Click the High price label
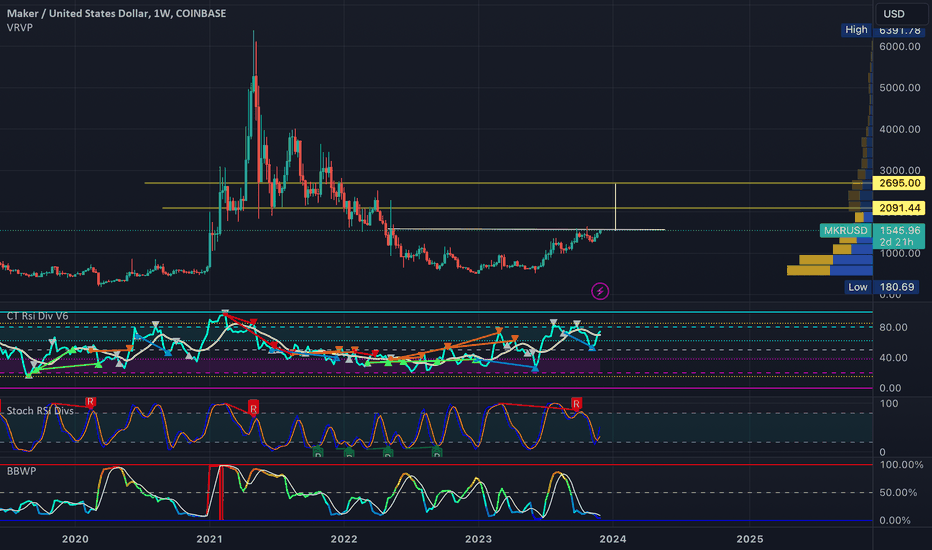Viewport: 932px width, 550px height. coord(856,30)
